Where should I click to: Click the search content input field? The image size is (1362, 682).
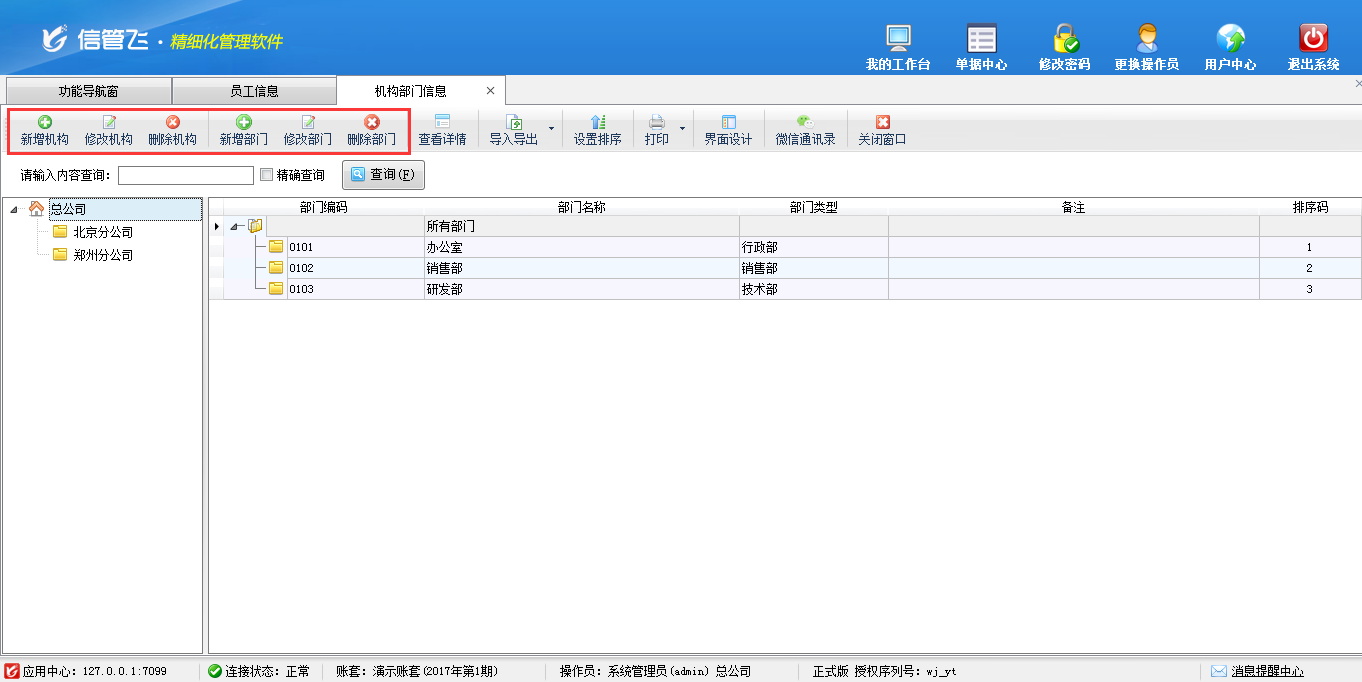pos(186,176)
